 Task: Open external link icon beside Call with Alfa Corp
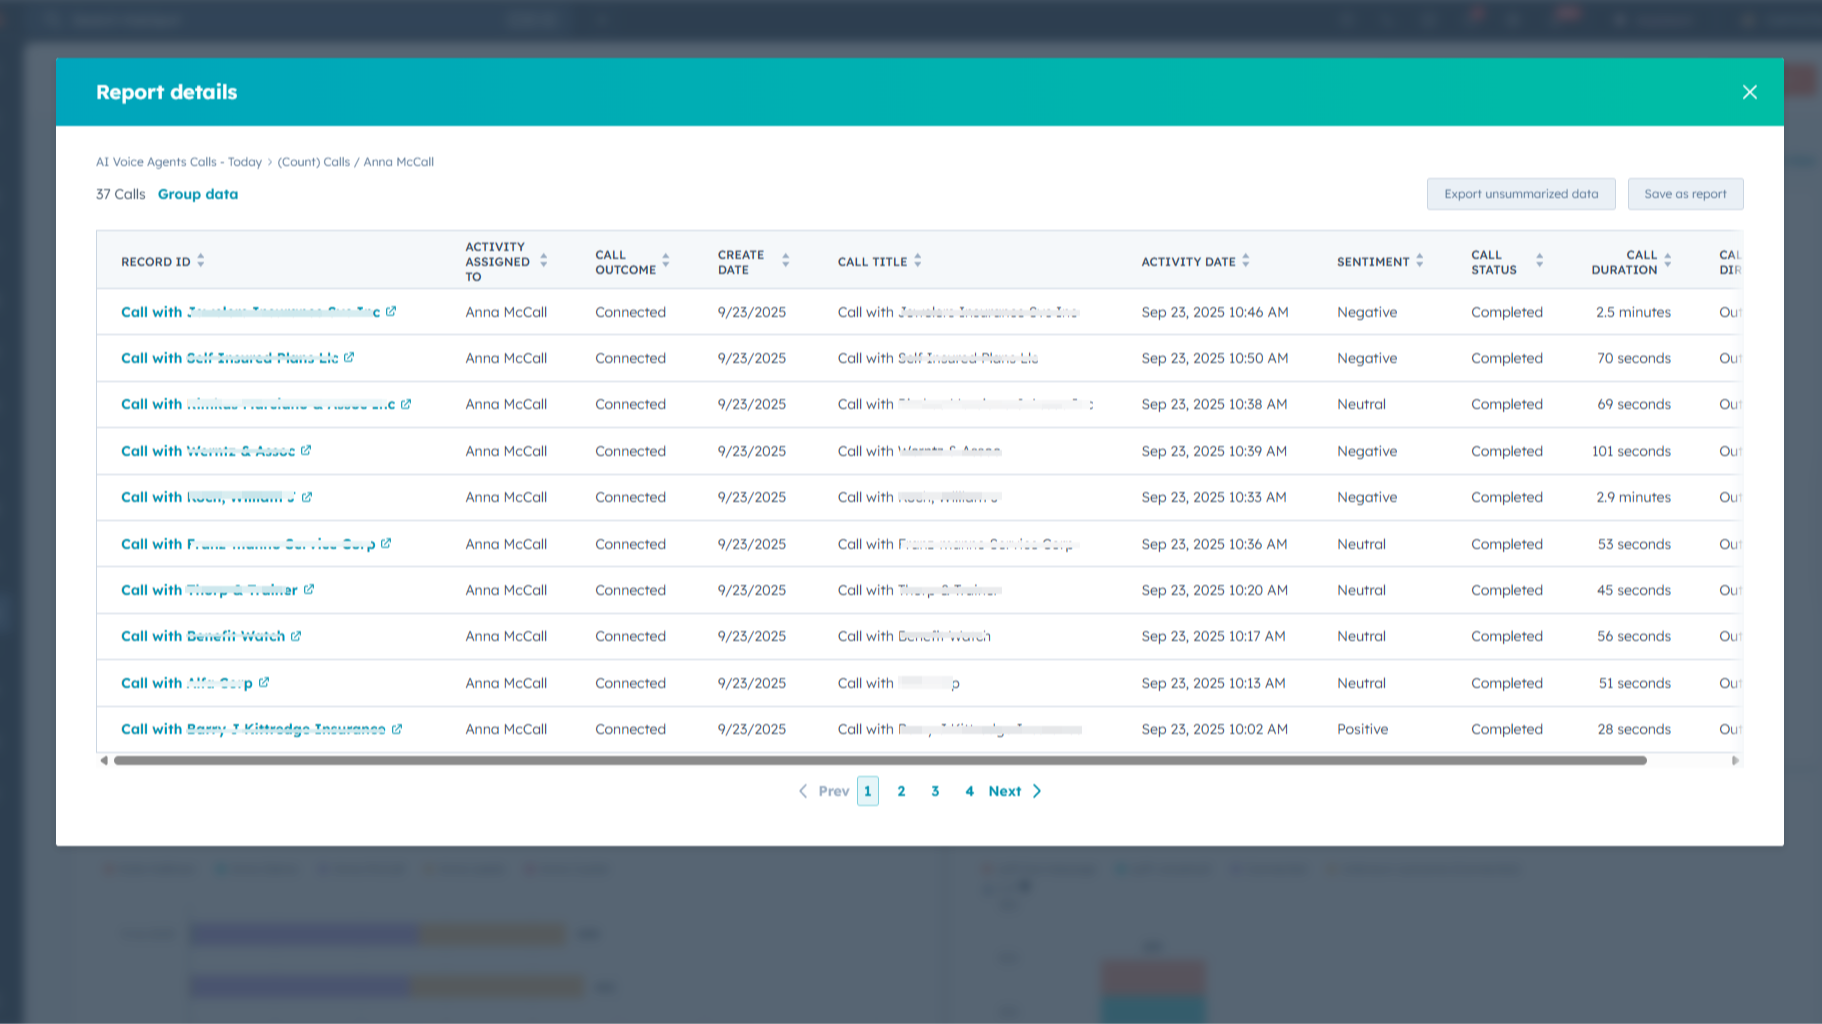pyautogui.click(x=263, y=683)
